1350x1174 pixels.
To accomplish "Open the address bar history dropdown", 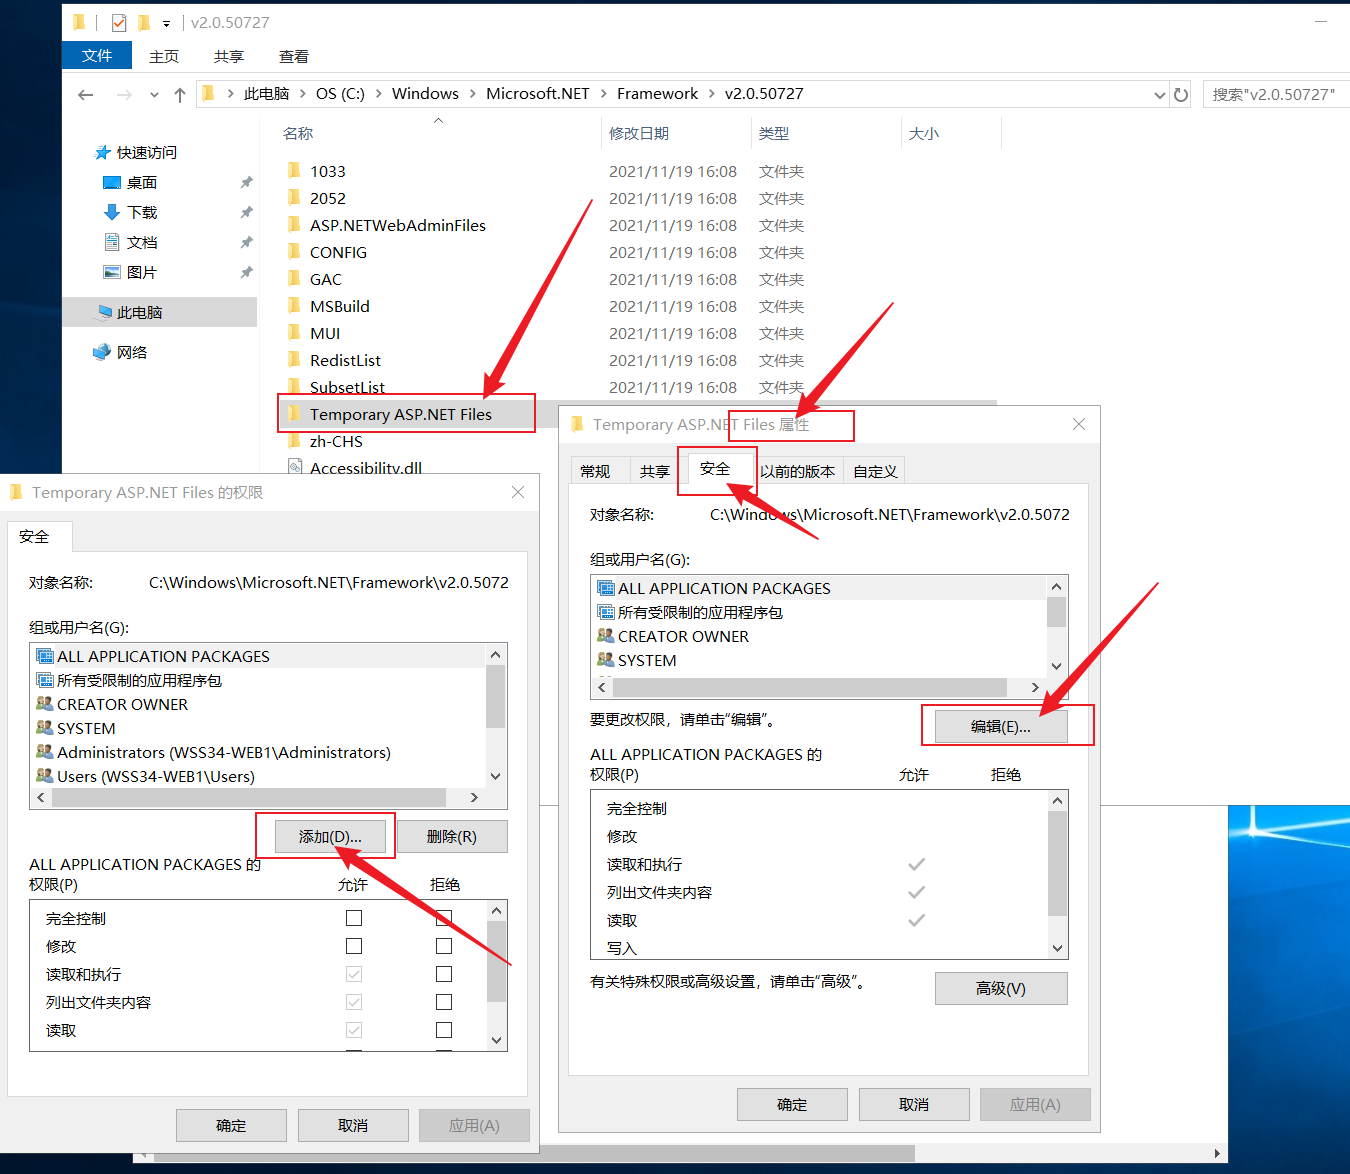I will [x=1159, y=95].
